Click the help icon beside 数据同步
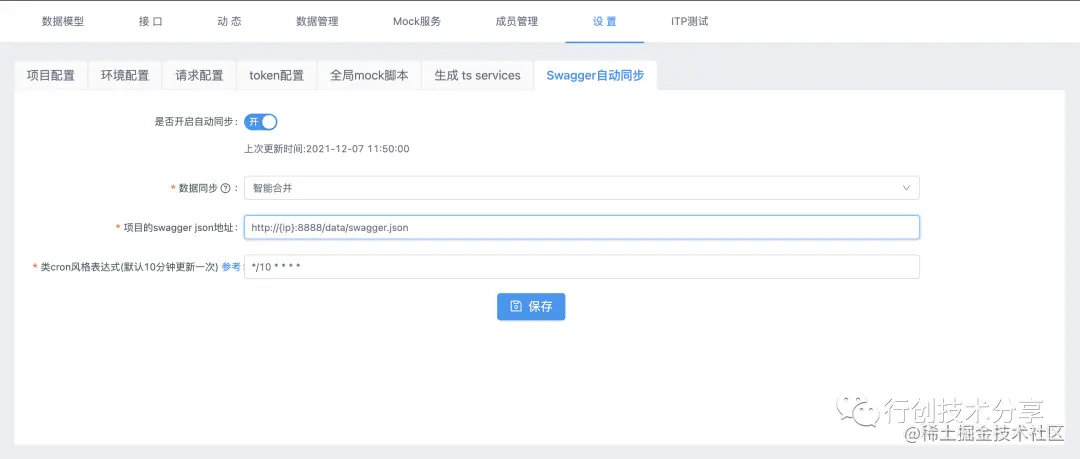 click(x=225, y=188)
